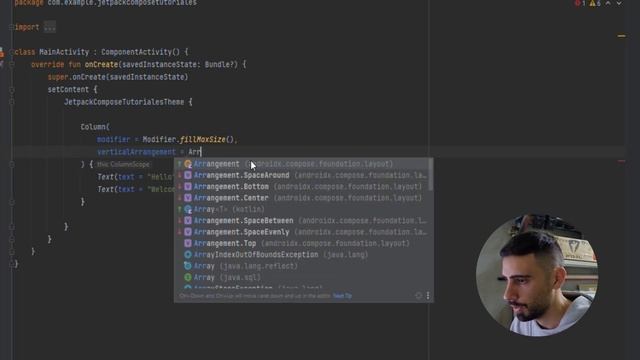Click the lightbulb icon in completion popup footer
The height and width of the screenshot is (360, 640).
pos(418,296)
